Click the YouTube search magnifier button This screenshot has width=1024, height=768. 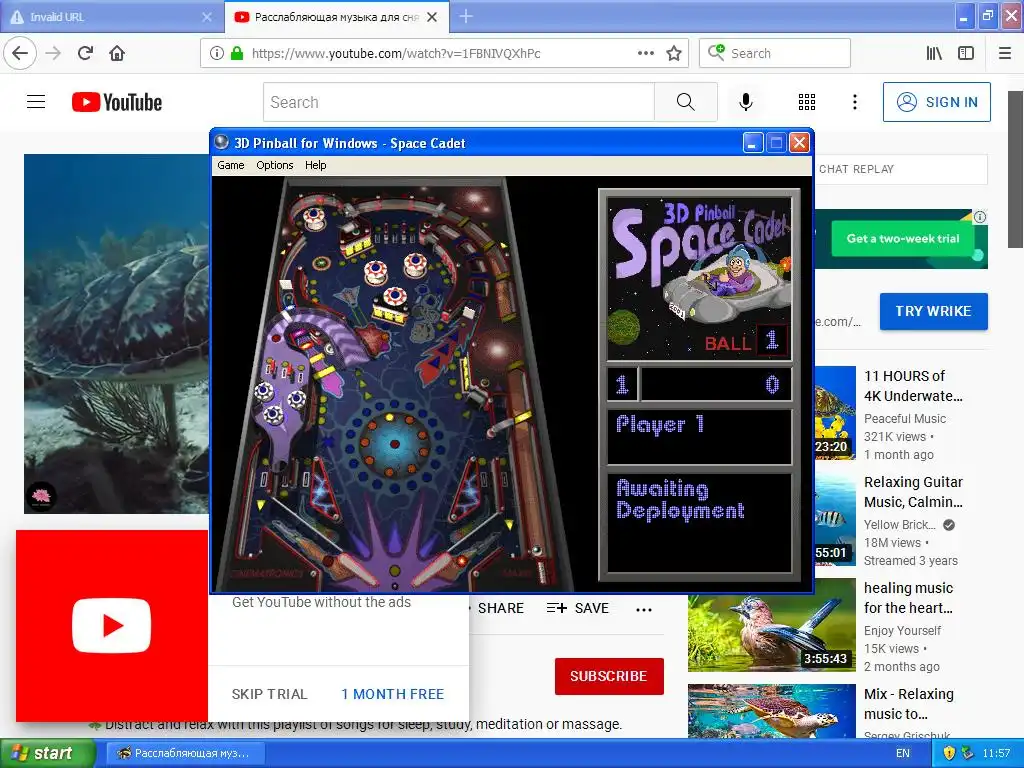[x=686, y=102]
